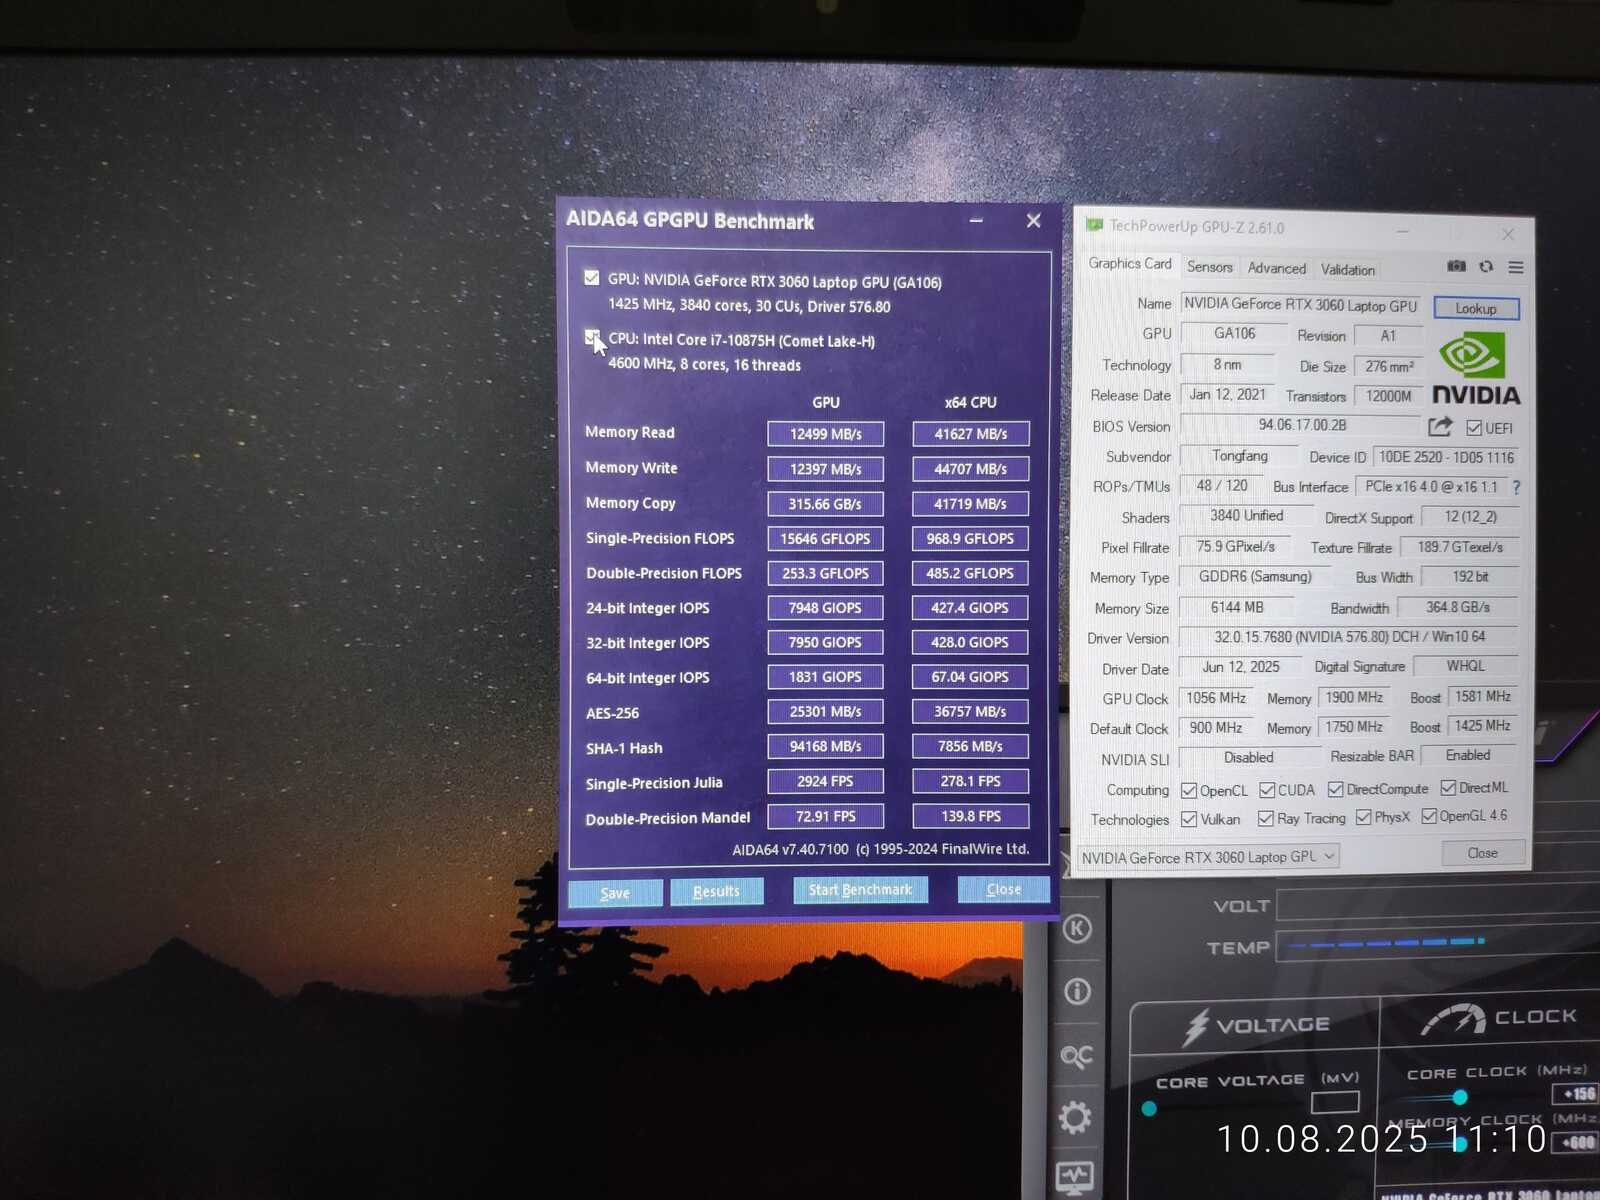Screen dimensions: 1600x1200
Task: Toggle the OpenGL 4.6 checkbox
Action: point(1429,816)
